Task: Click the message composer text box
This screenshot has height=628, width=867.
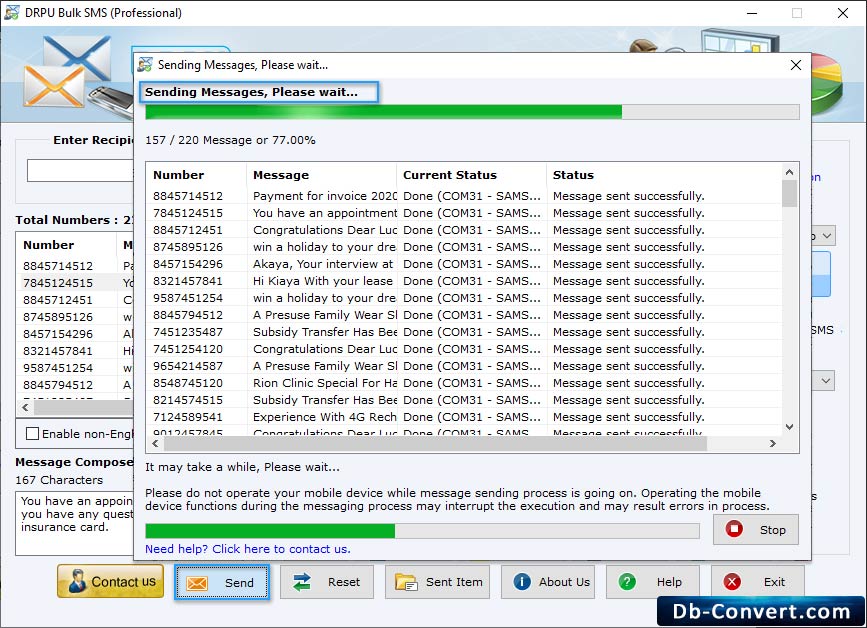Action: point(75,523)
